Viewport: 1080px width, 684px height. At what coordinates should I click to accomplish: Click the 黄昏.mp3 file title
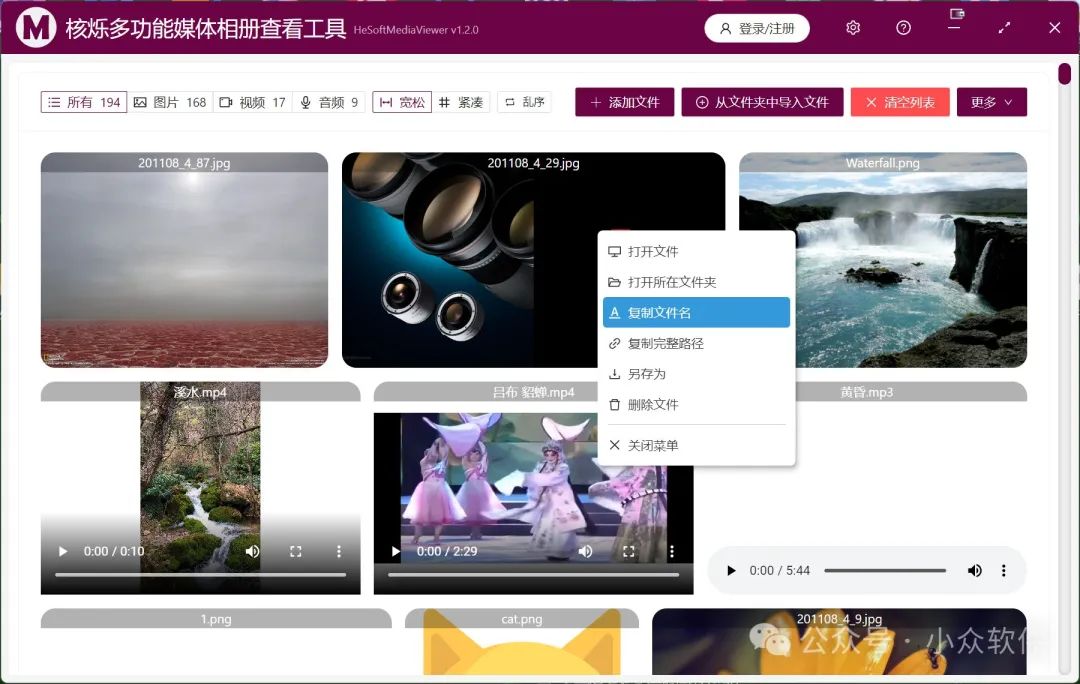866,392
